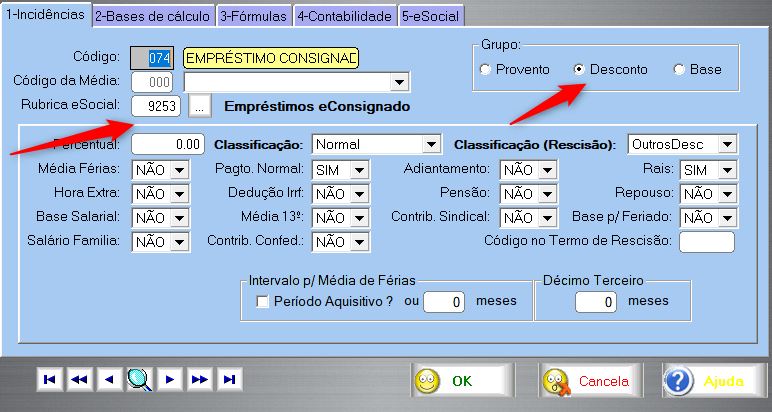Open Ajuda help button
The image size is (772, 412).
click(x=714, y=380)
